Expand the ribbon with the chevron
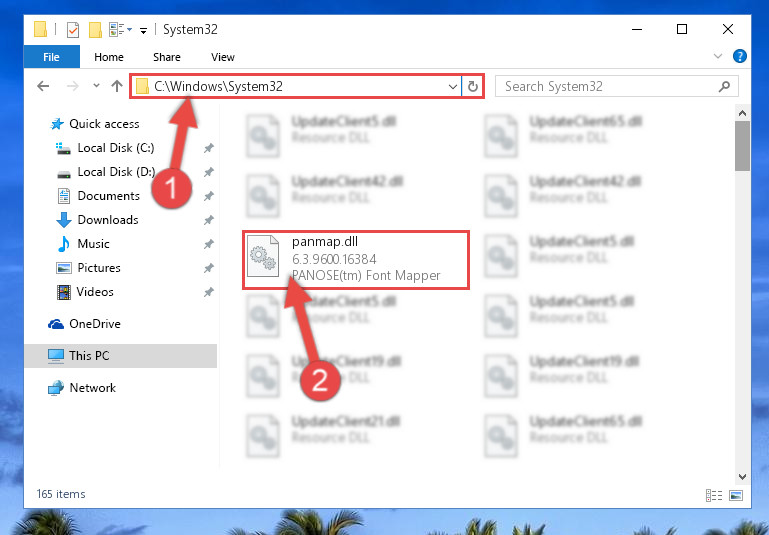769x535 pixels. (718, 56)
